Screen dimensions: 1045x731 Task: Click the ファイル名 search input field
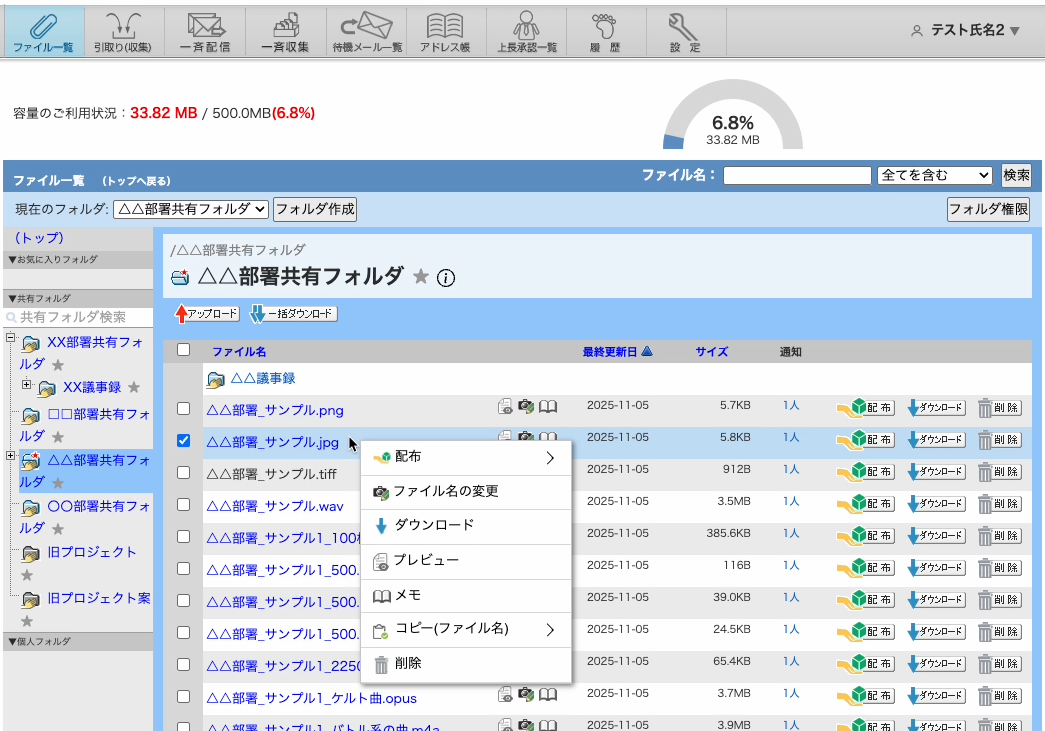tap(797, 175)
